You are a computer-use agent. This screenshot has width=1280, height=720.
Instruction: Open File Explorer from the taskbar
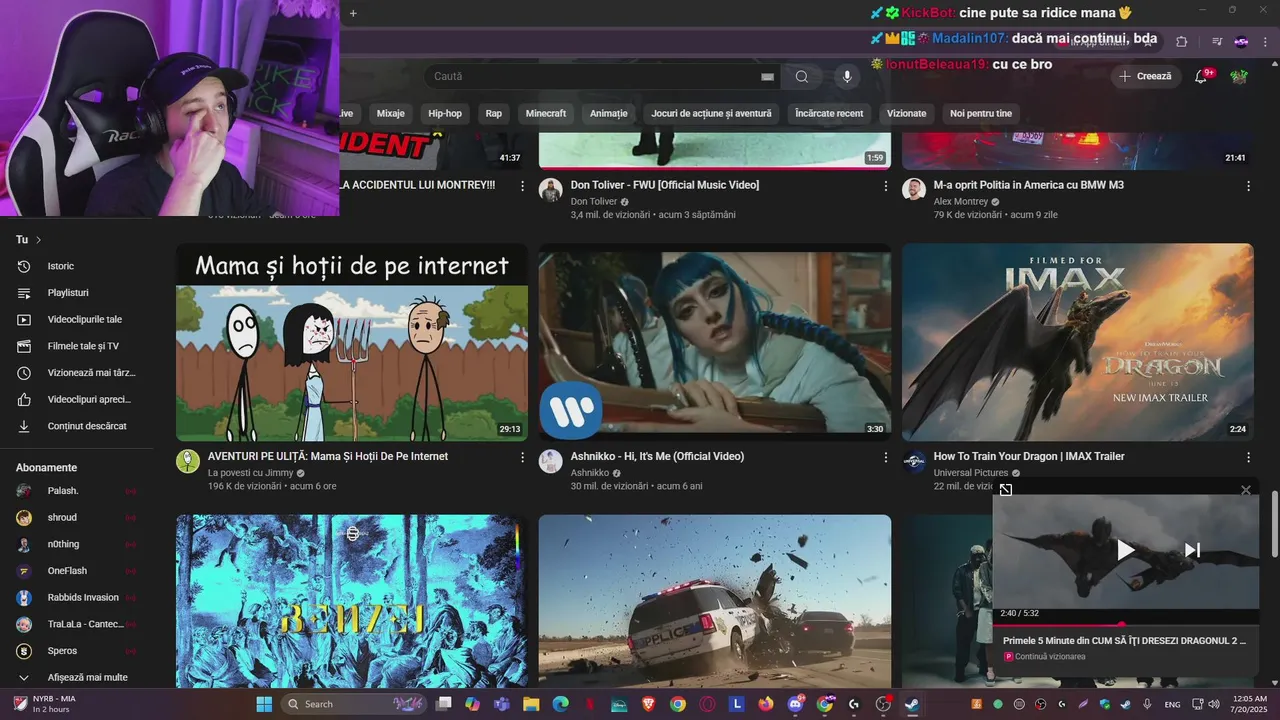click(531, 704)
